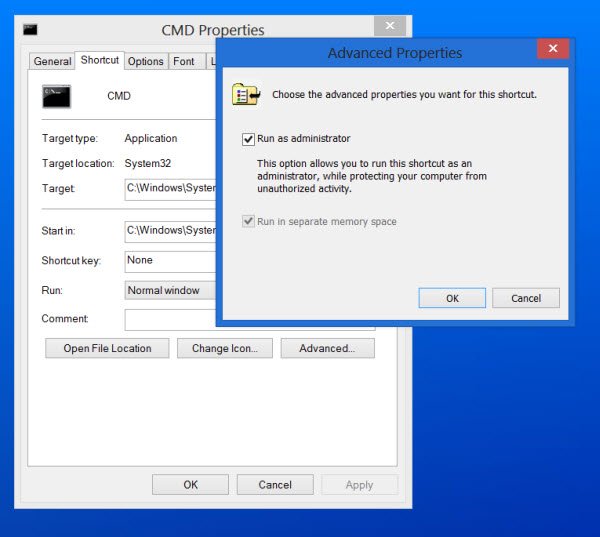Confirm Advanced Properties with OK

(x=452, y=298)
